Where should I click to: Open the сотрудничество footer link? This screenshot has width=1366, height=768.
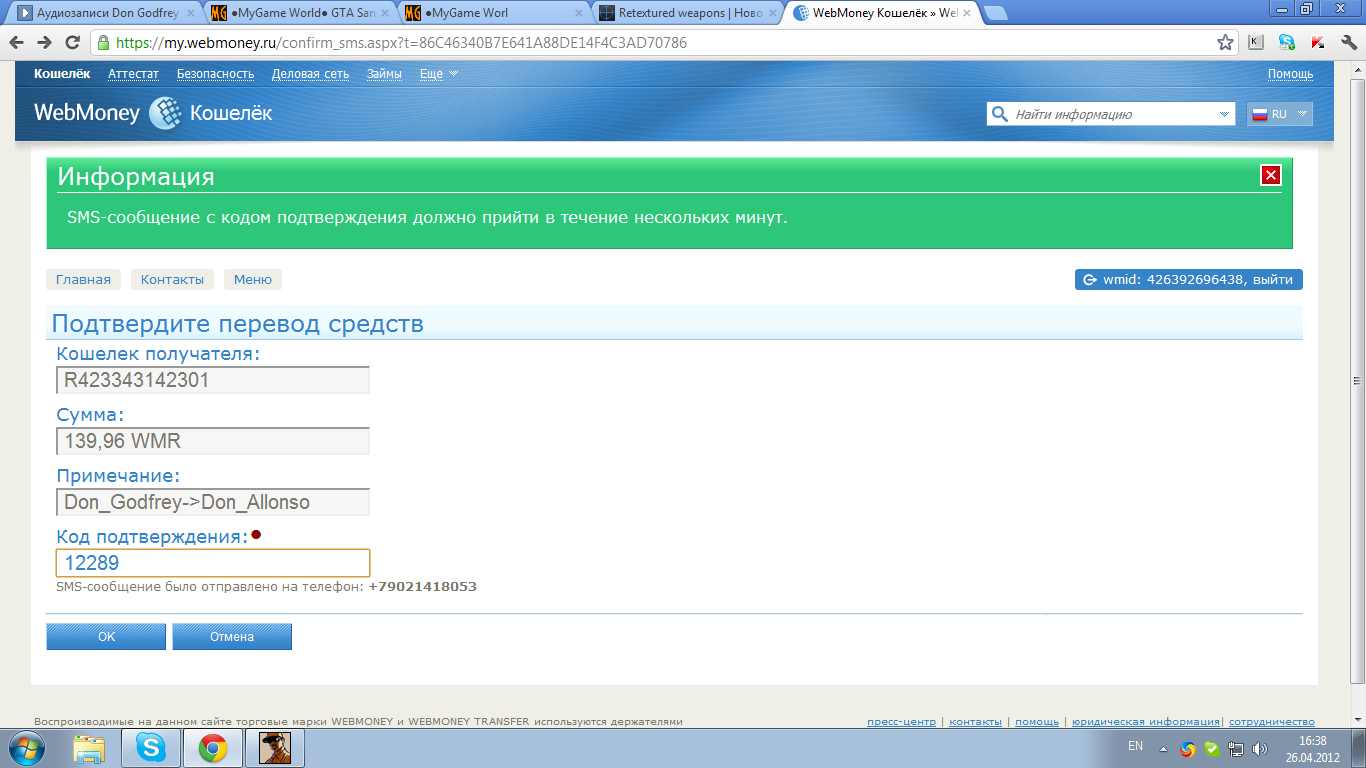tap(1272, 721)
